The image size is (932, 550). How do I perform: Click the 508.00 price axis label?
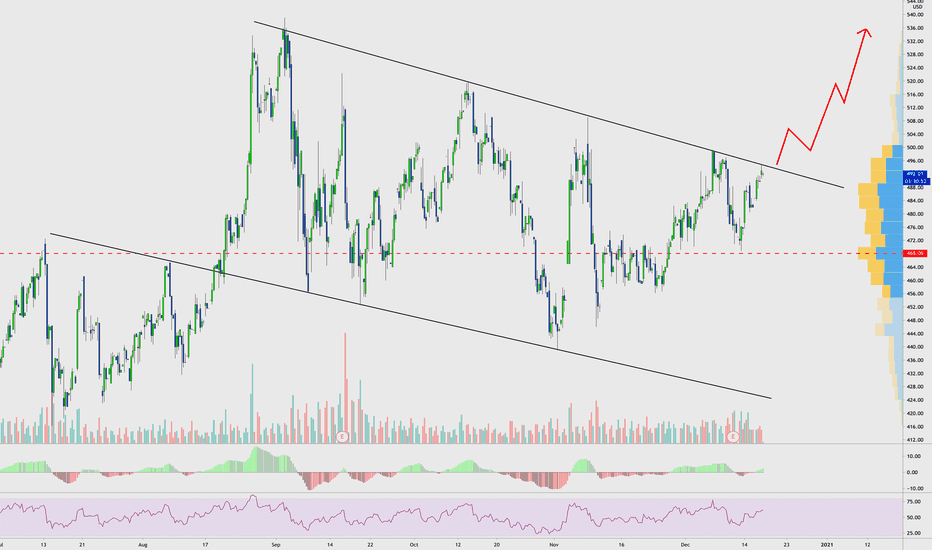[915, 121]
